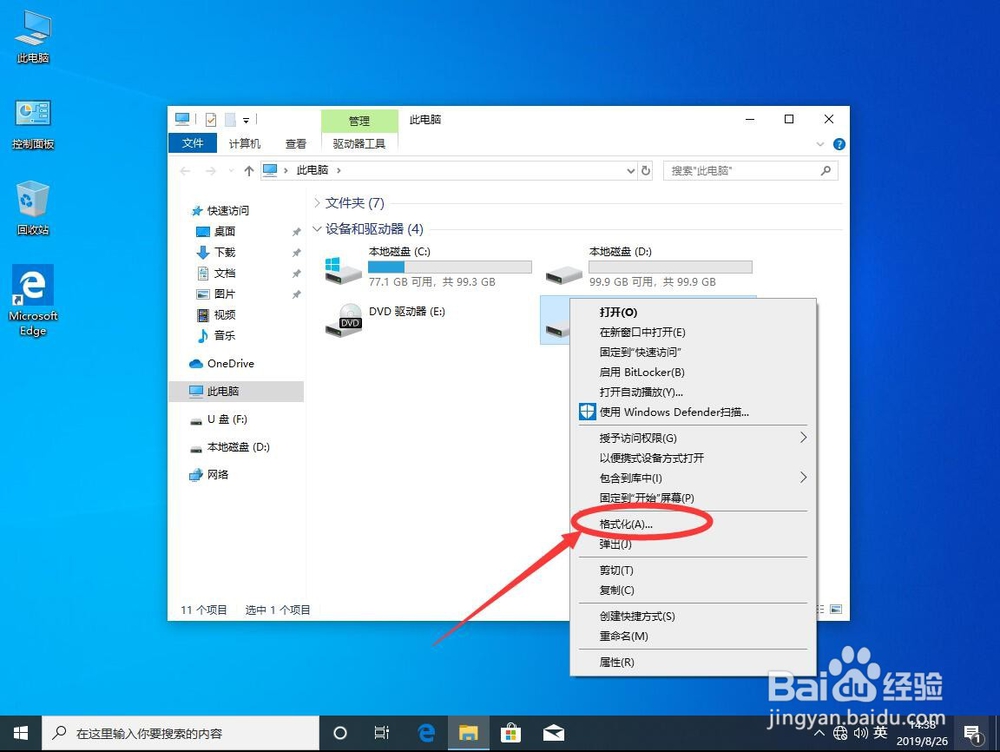The image size is (1000, 752).
Task: Switch to the 查看 ribbon tab
Action: tap(295, 143)
